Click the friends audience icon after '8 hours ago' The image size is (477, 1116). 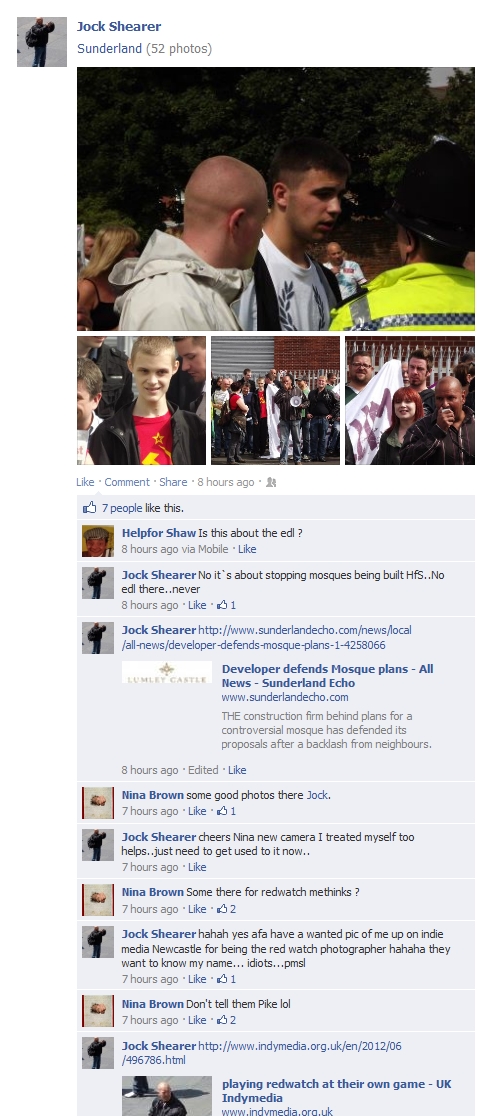click(x=271, y=483)
